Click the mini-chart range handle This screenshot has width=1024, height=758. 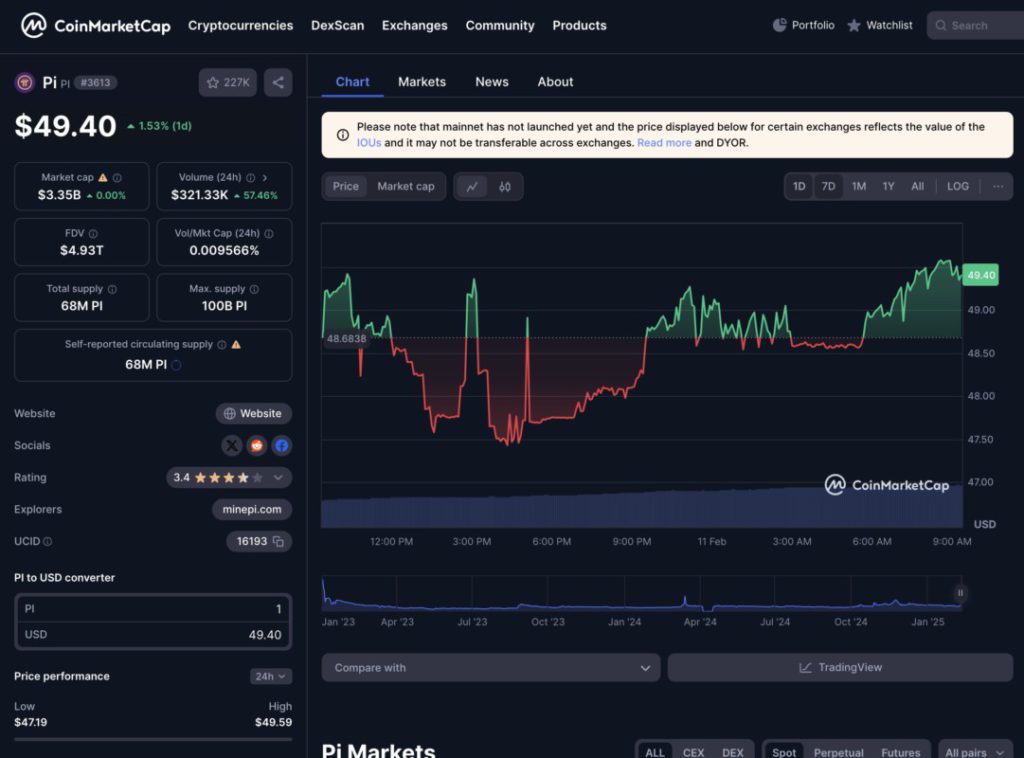(x=960, y=593)
